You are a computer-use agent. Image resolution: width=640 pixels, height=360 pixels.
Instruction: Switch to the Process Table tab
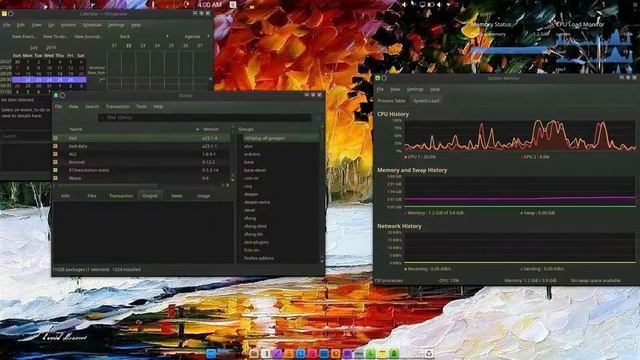pyautogui.click(x=391, y=101)
